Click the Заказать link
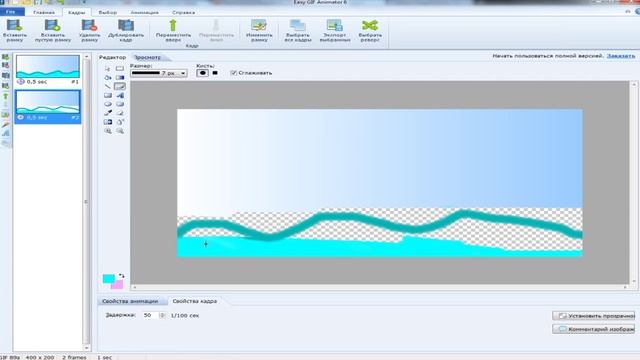The width and height of the screenshot is (640, 360). pyautogui.click(x=620, y=56)
